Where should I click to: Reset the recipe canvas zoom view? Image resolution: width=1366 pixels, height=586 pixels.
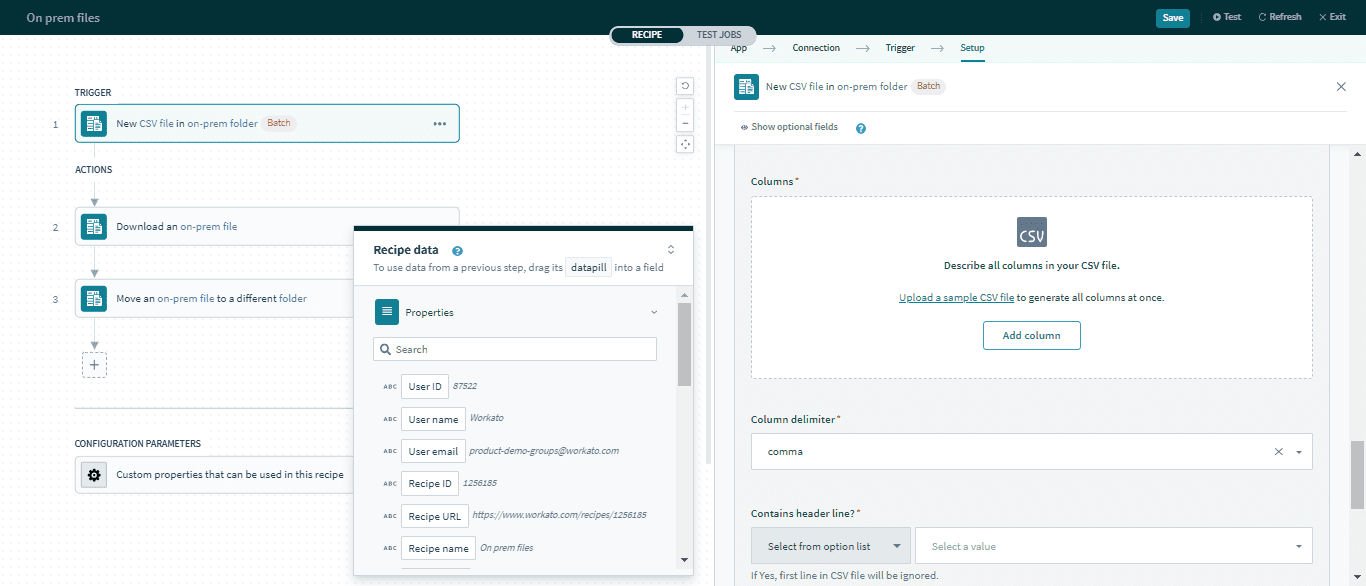(x=685, y=85)
